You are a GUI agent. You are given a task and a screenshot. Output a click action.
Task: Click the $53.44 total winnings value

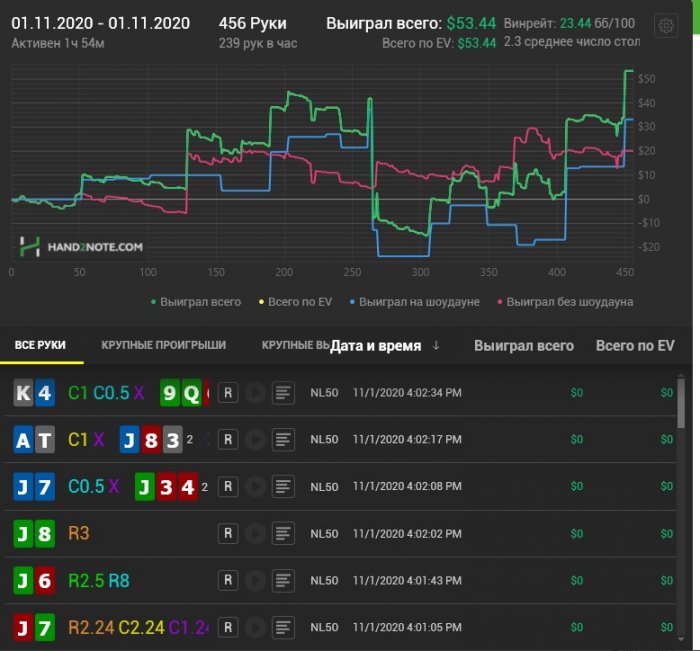pos(471,23)
